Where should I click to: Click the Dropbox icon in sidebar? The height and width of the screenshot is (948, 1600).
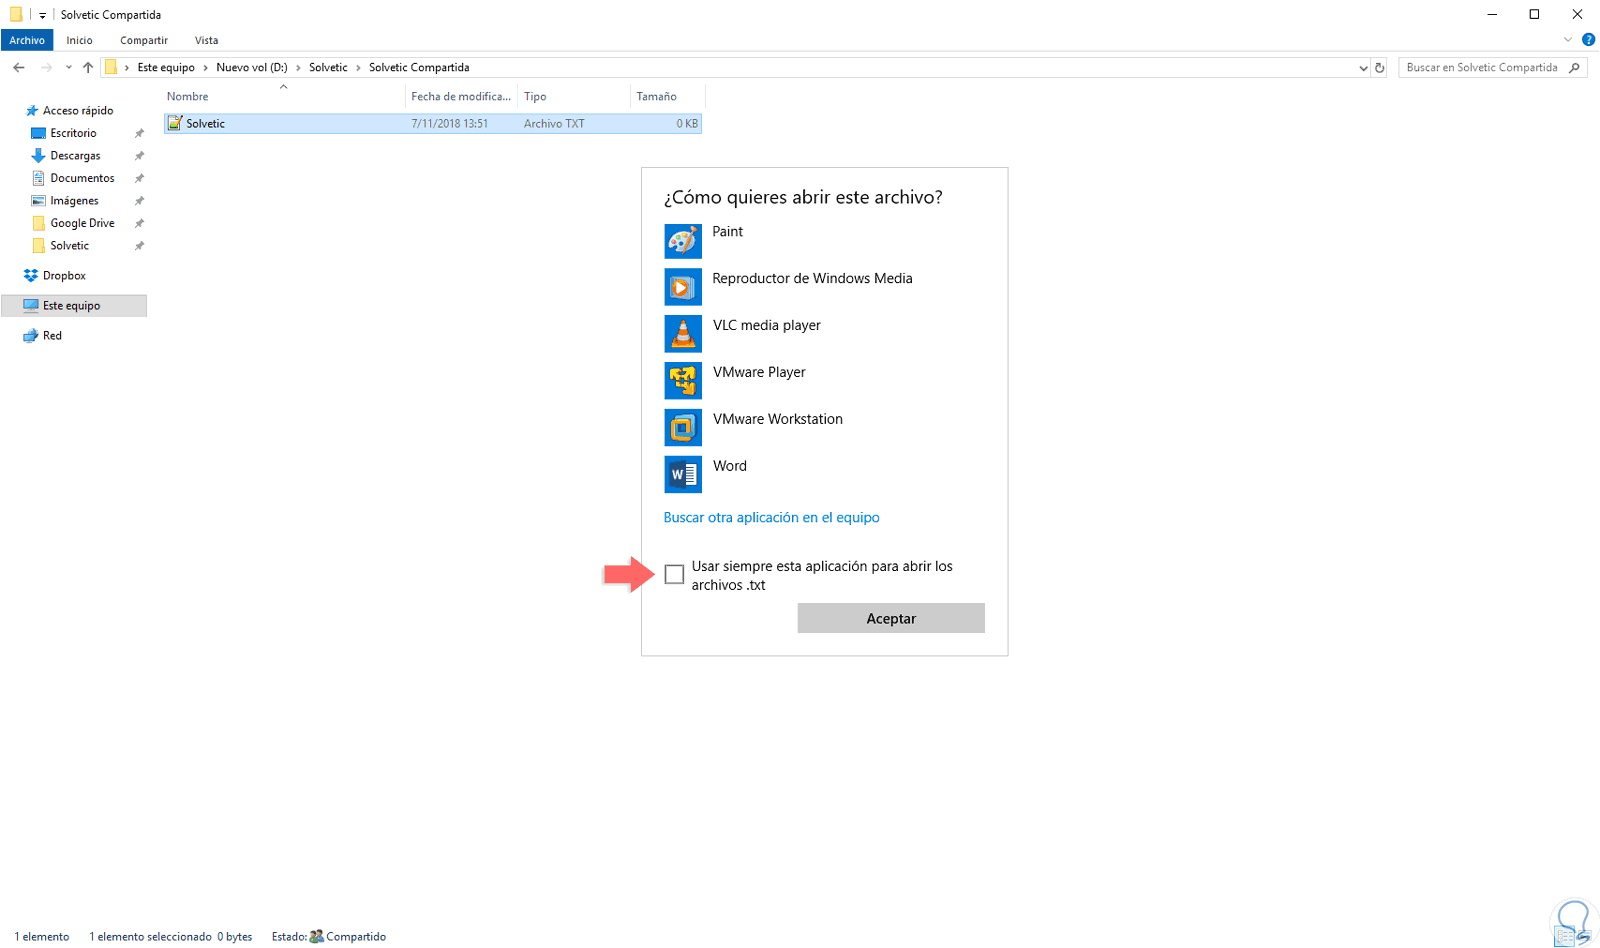tap(31, 276)
